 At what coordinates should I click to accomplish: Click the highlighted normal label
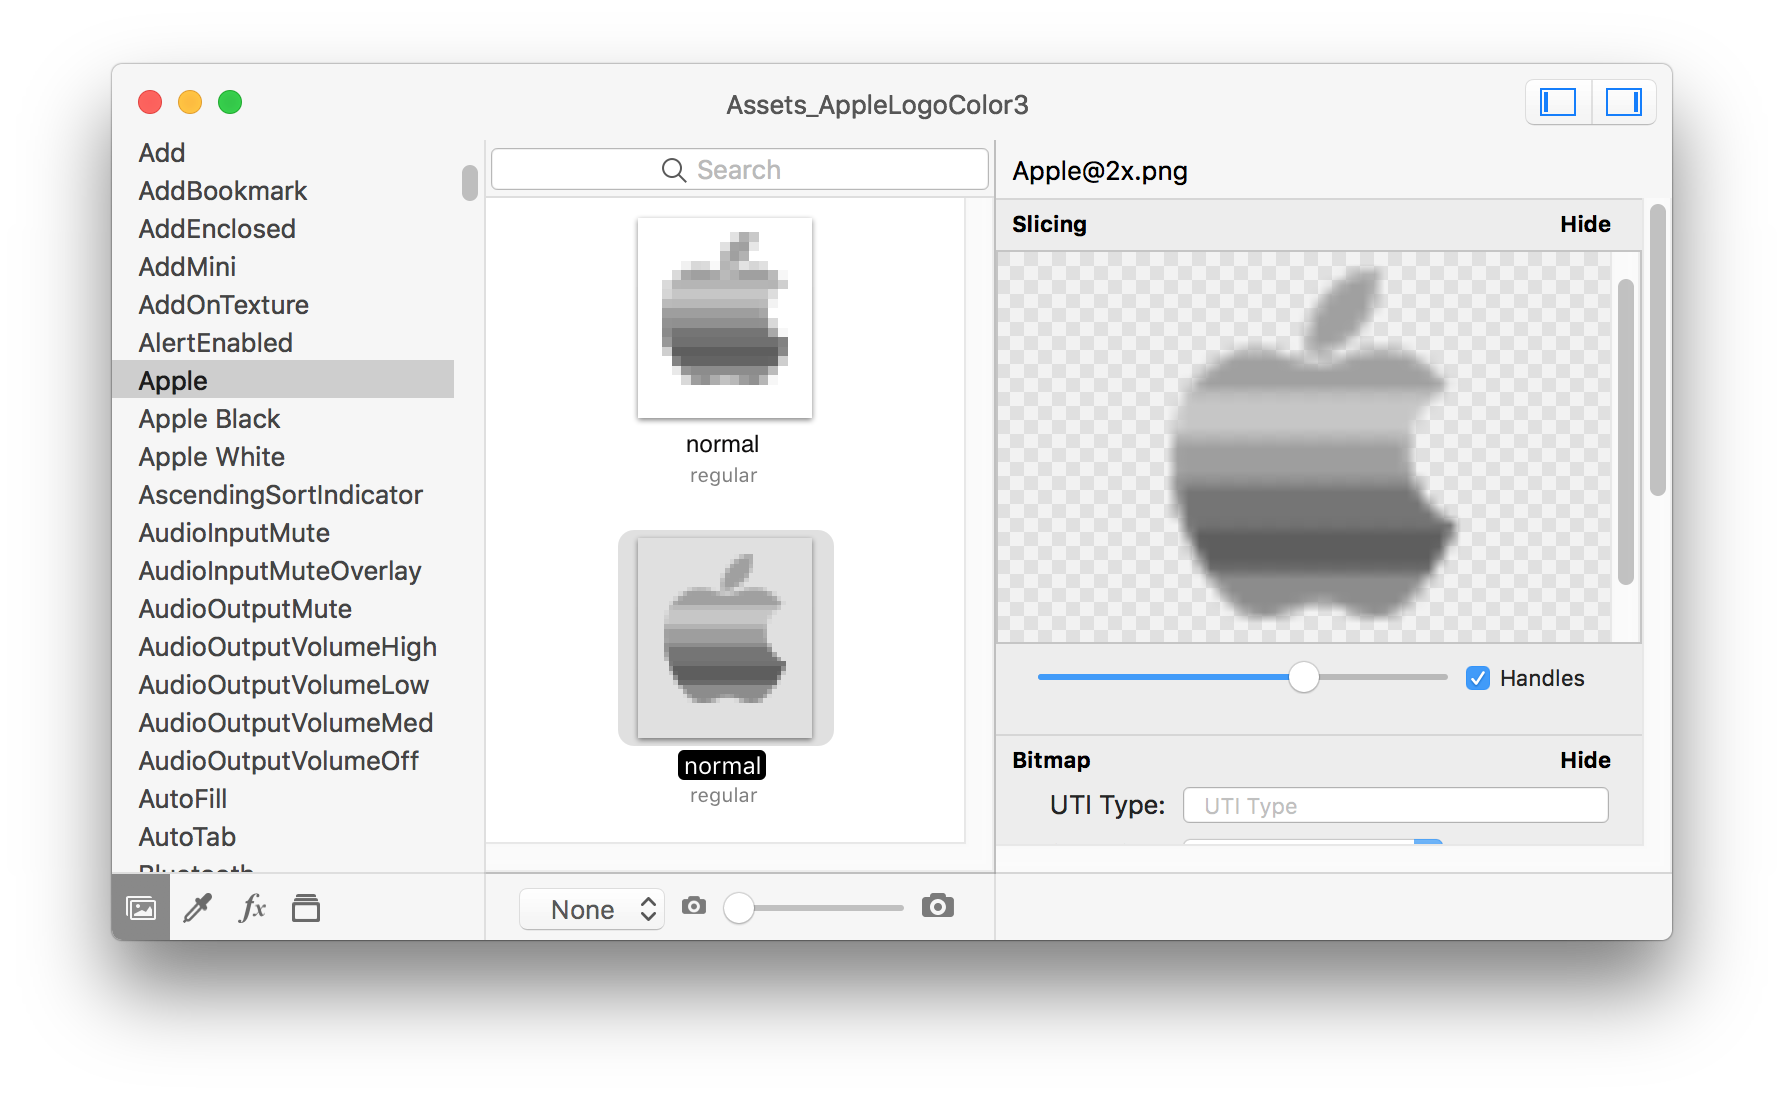click(722, 766)
